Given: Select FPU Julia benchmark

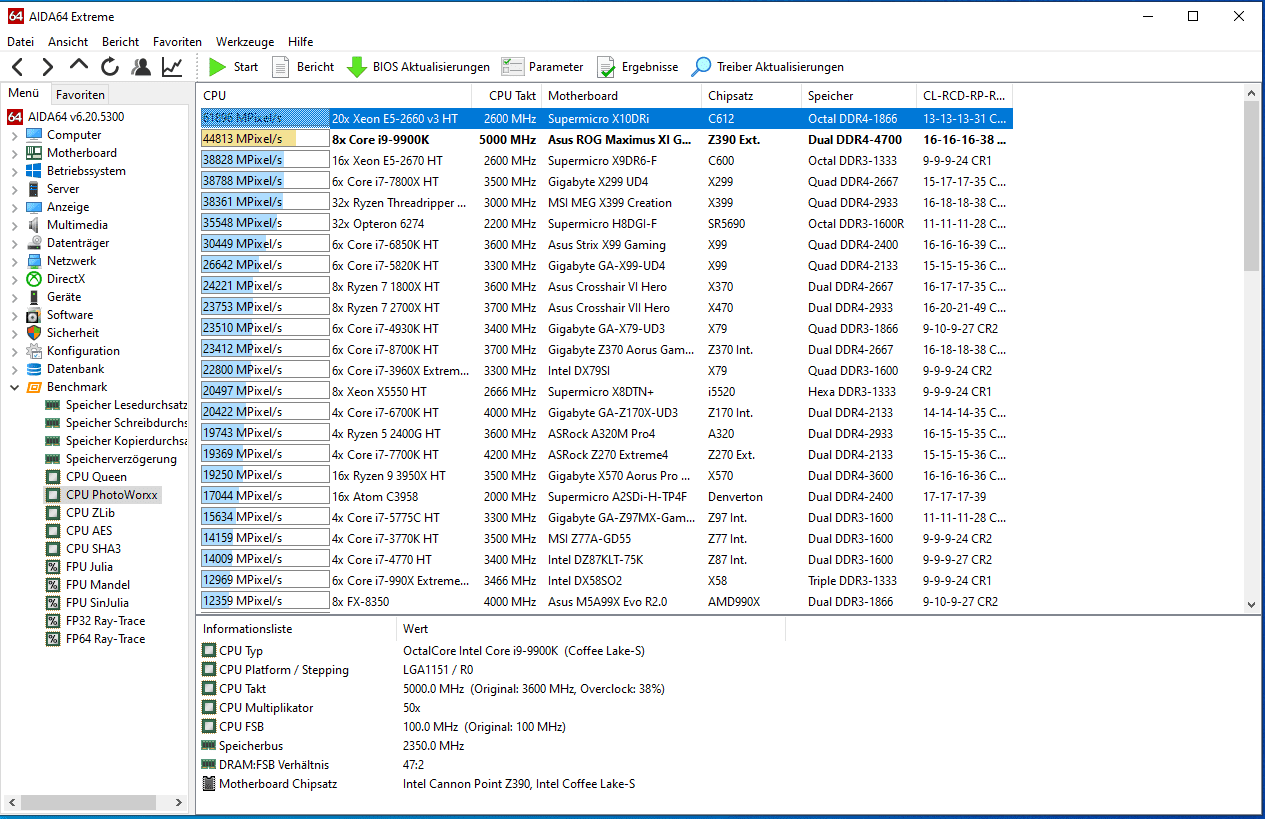Looking at the screenshot, I should click(79, 567).
